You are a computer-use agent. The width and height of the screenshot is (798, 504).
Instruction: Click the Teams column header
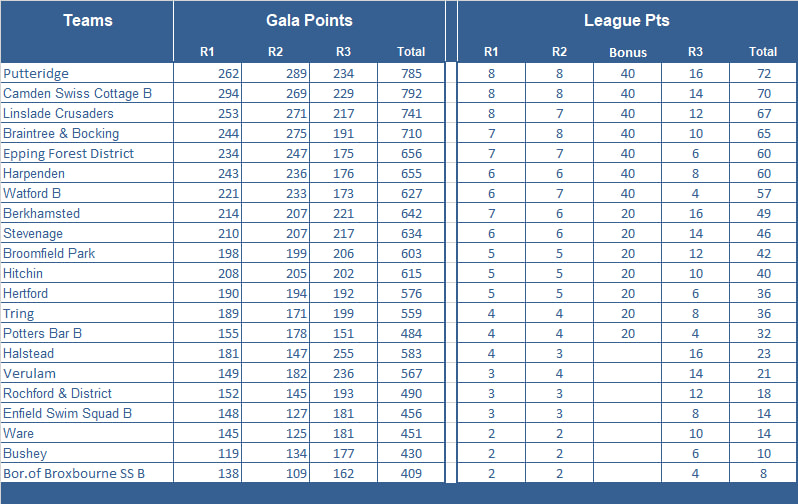click(x=88, y=20)
